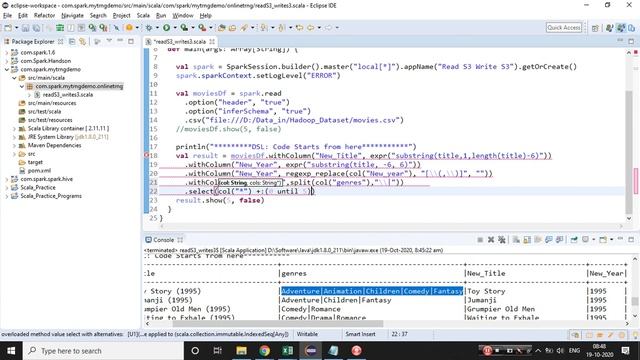Click the Open Console icon
640x360 pixels.
(x=603, y=240)
